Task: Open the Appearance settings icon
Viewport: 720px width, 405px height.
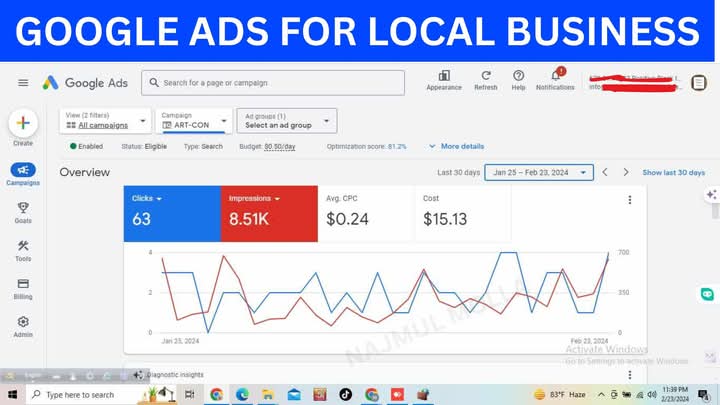Action: [x=444, y=76]
